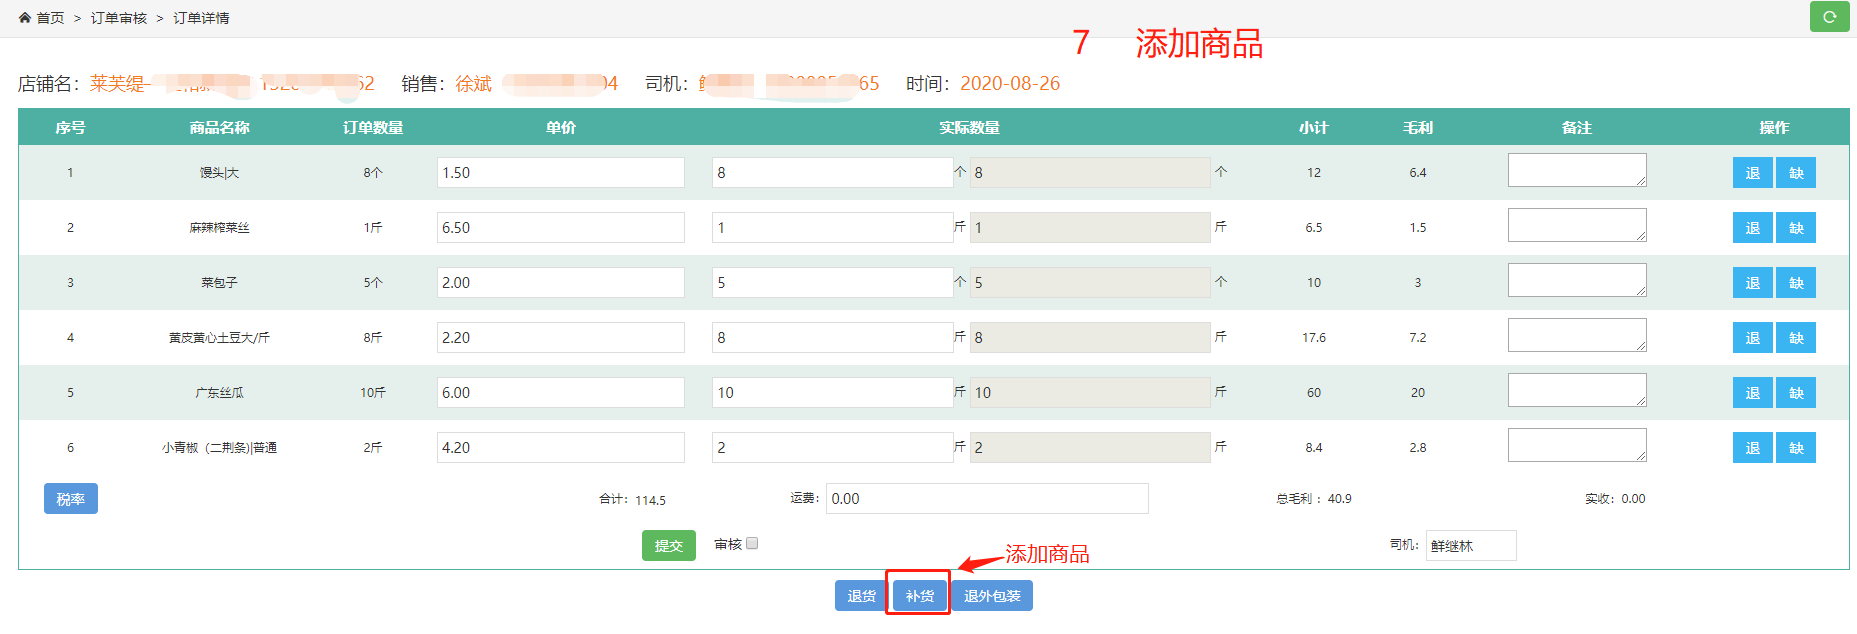Click remark textarea for 菜包子 row
This screenshot has width=1857, height=634.
click(1576, 280)
